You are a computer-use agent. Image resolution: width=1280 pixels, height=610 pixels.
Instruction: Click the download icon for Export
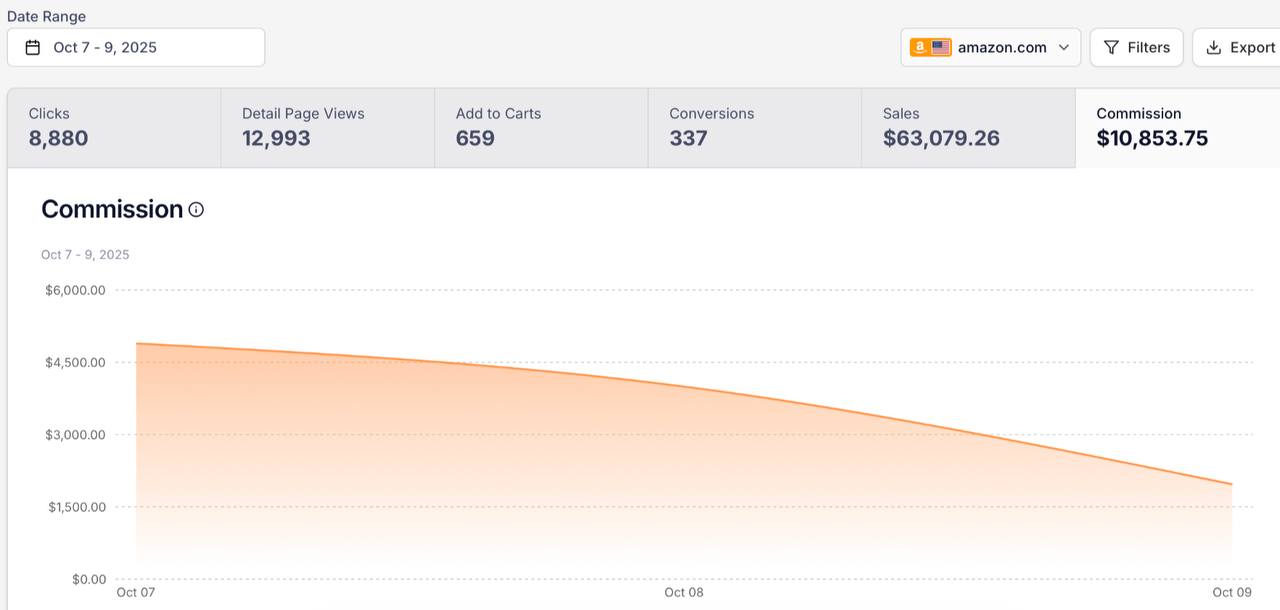click(1214, 47)
